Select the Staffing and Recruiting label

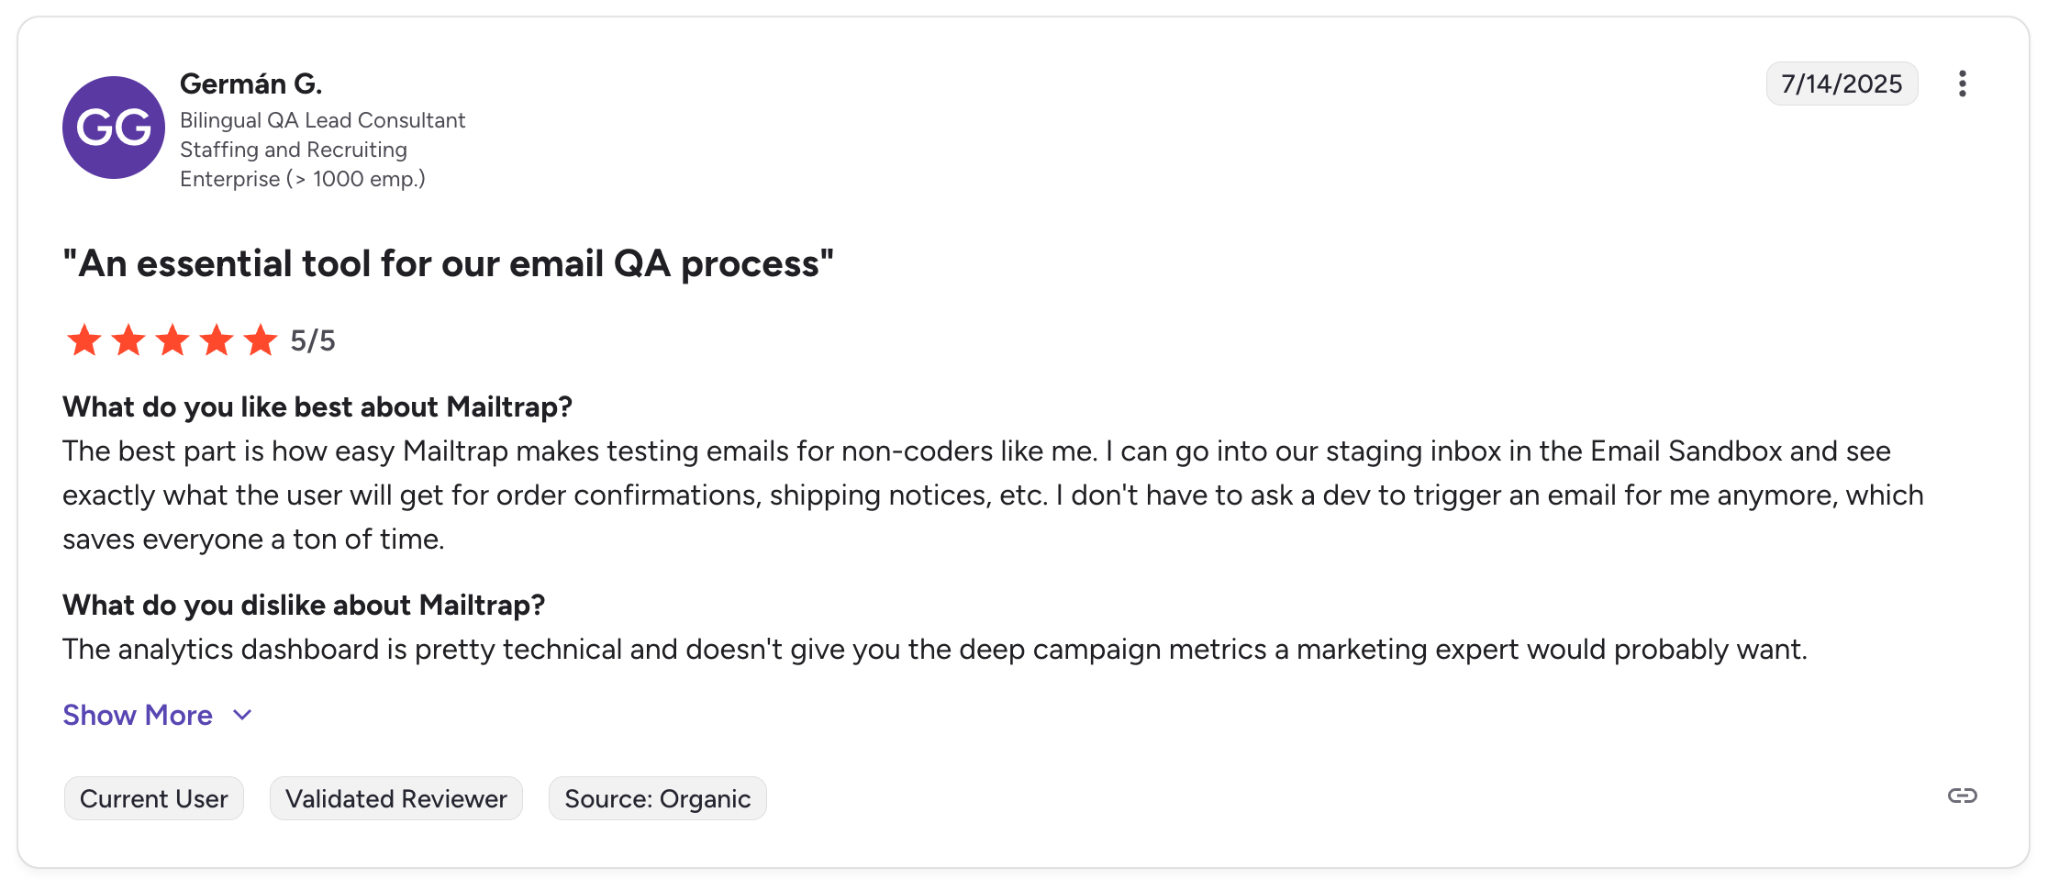click(293, 149)
